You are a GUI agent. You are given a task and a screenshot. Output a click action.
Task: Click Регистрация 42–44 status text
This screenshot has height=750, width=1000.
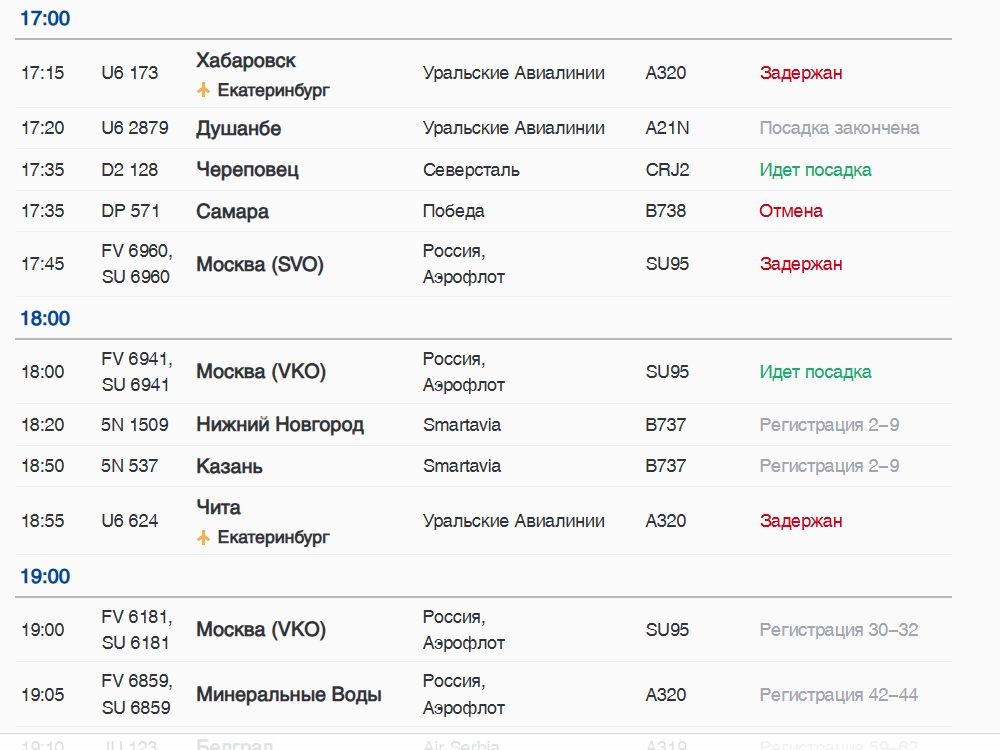839,695
